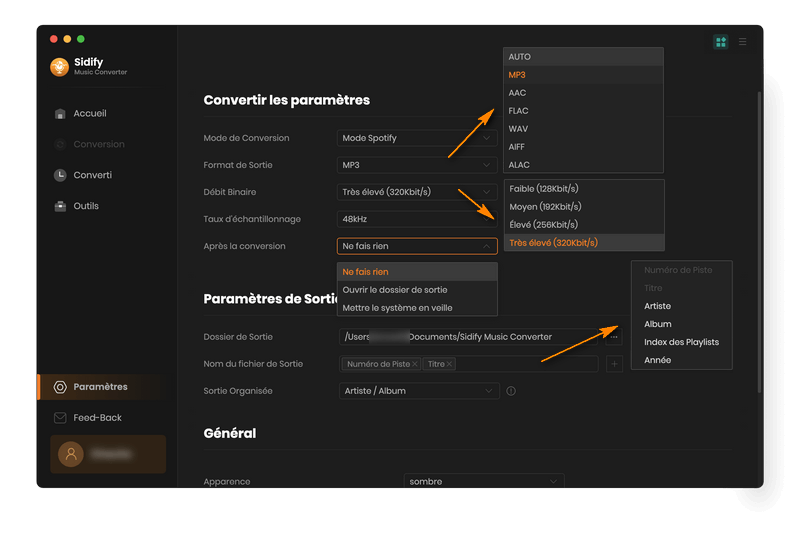Image resolution: width=800 pixels, height=536 pixels.
Task: Click the Sidify logo icon
Action: [59, 67]
